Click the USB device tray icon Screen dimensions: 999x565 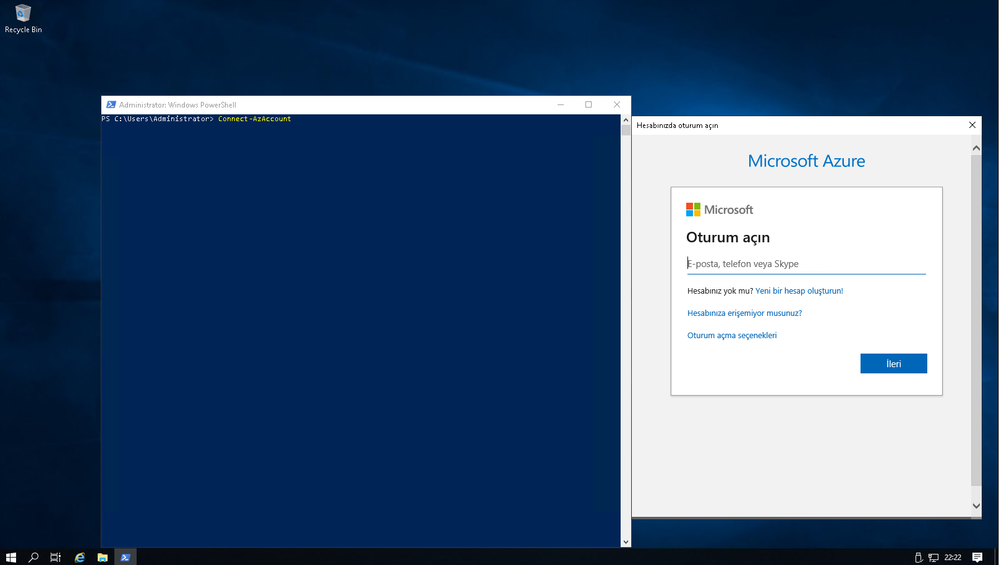(x=919, y=557)
